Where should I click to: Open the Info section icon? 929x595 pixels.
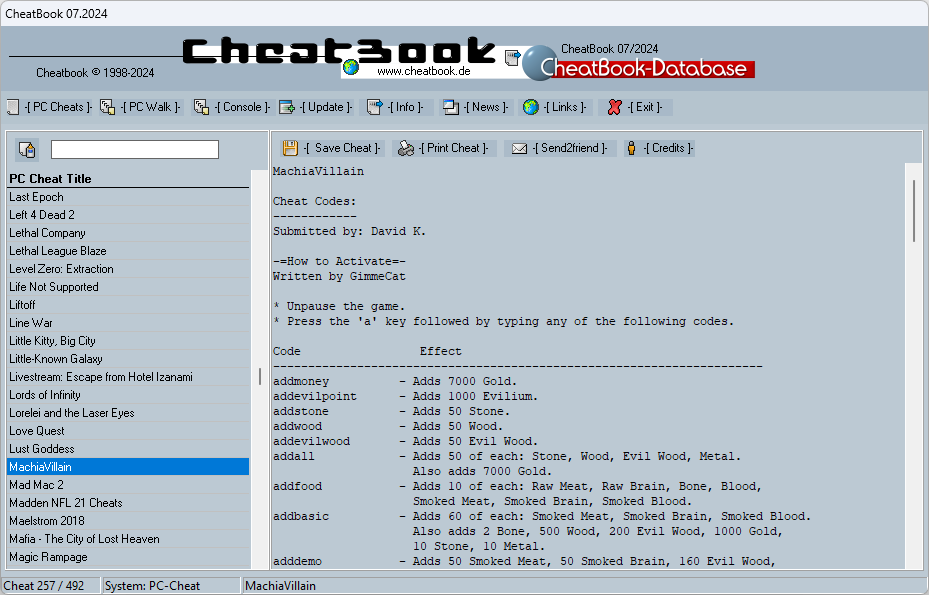(x=373, y=107)
